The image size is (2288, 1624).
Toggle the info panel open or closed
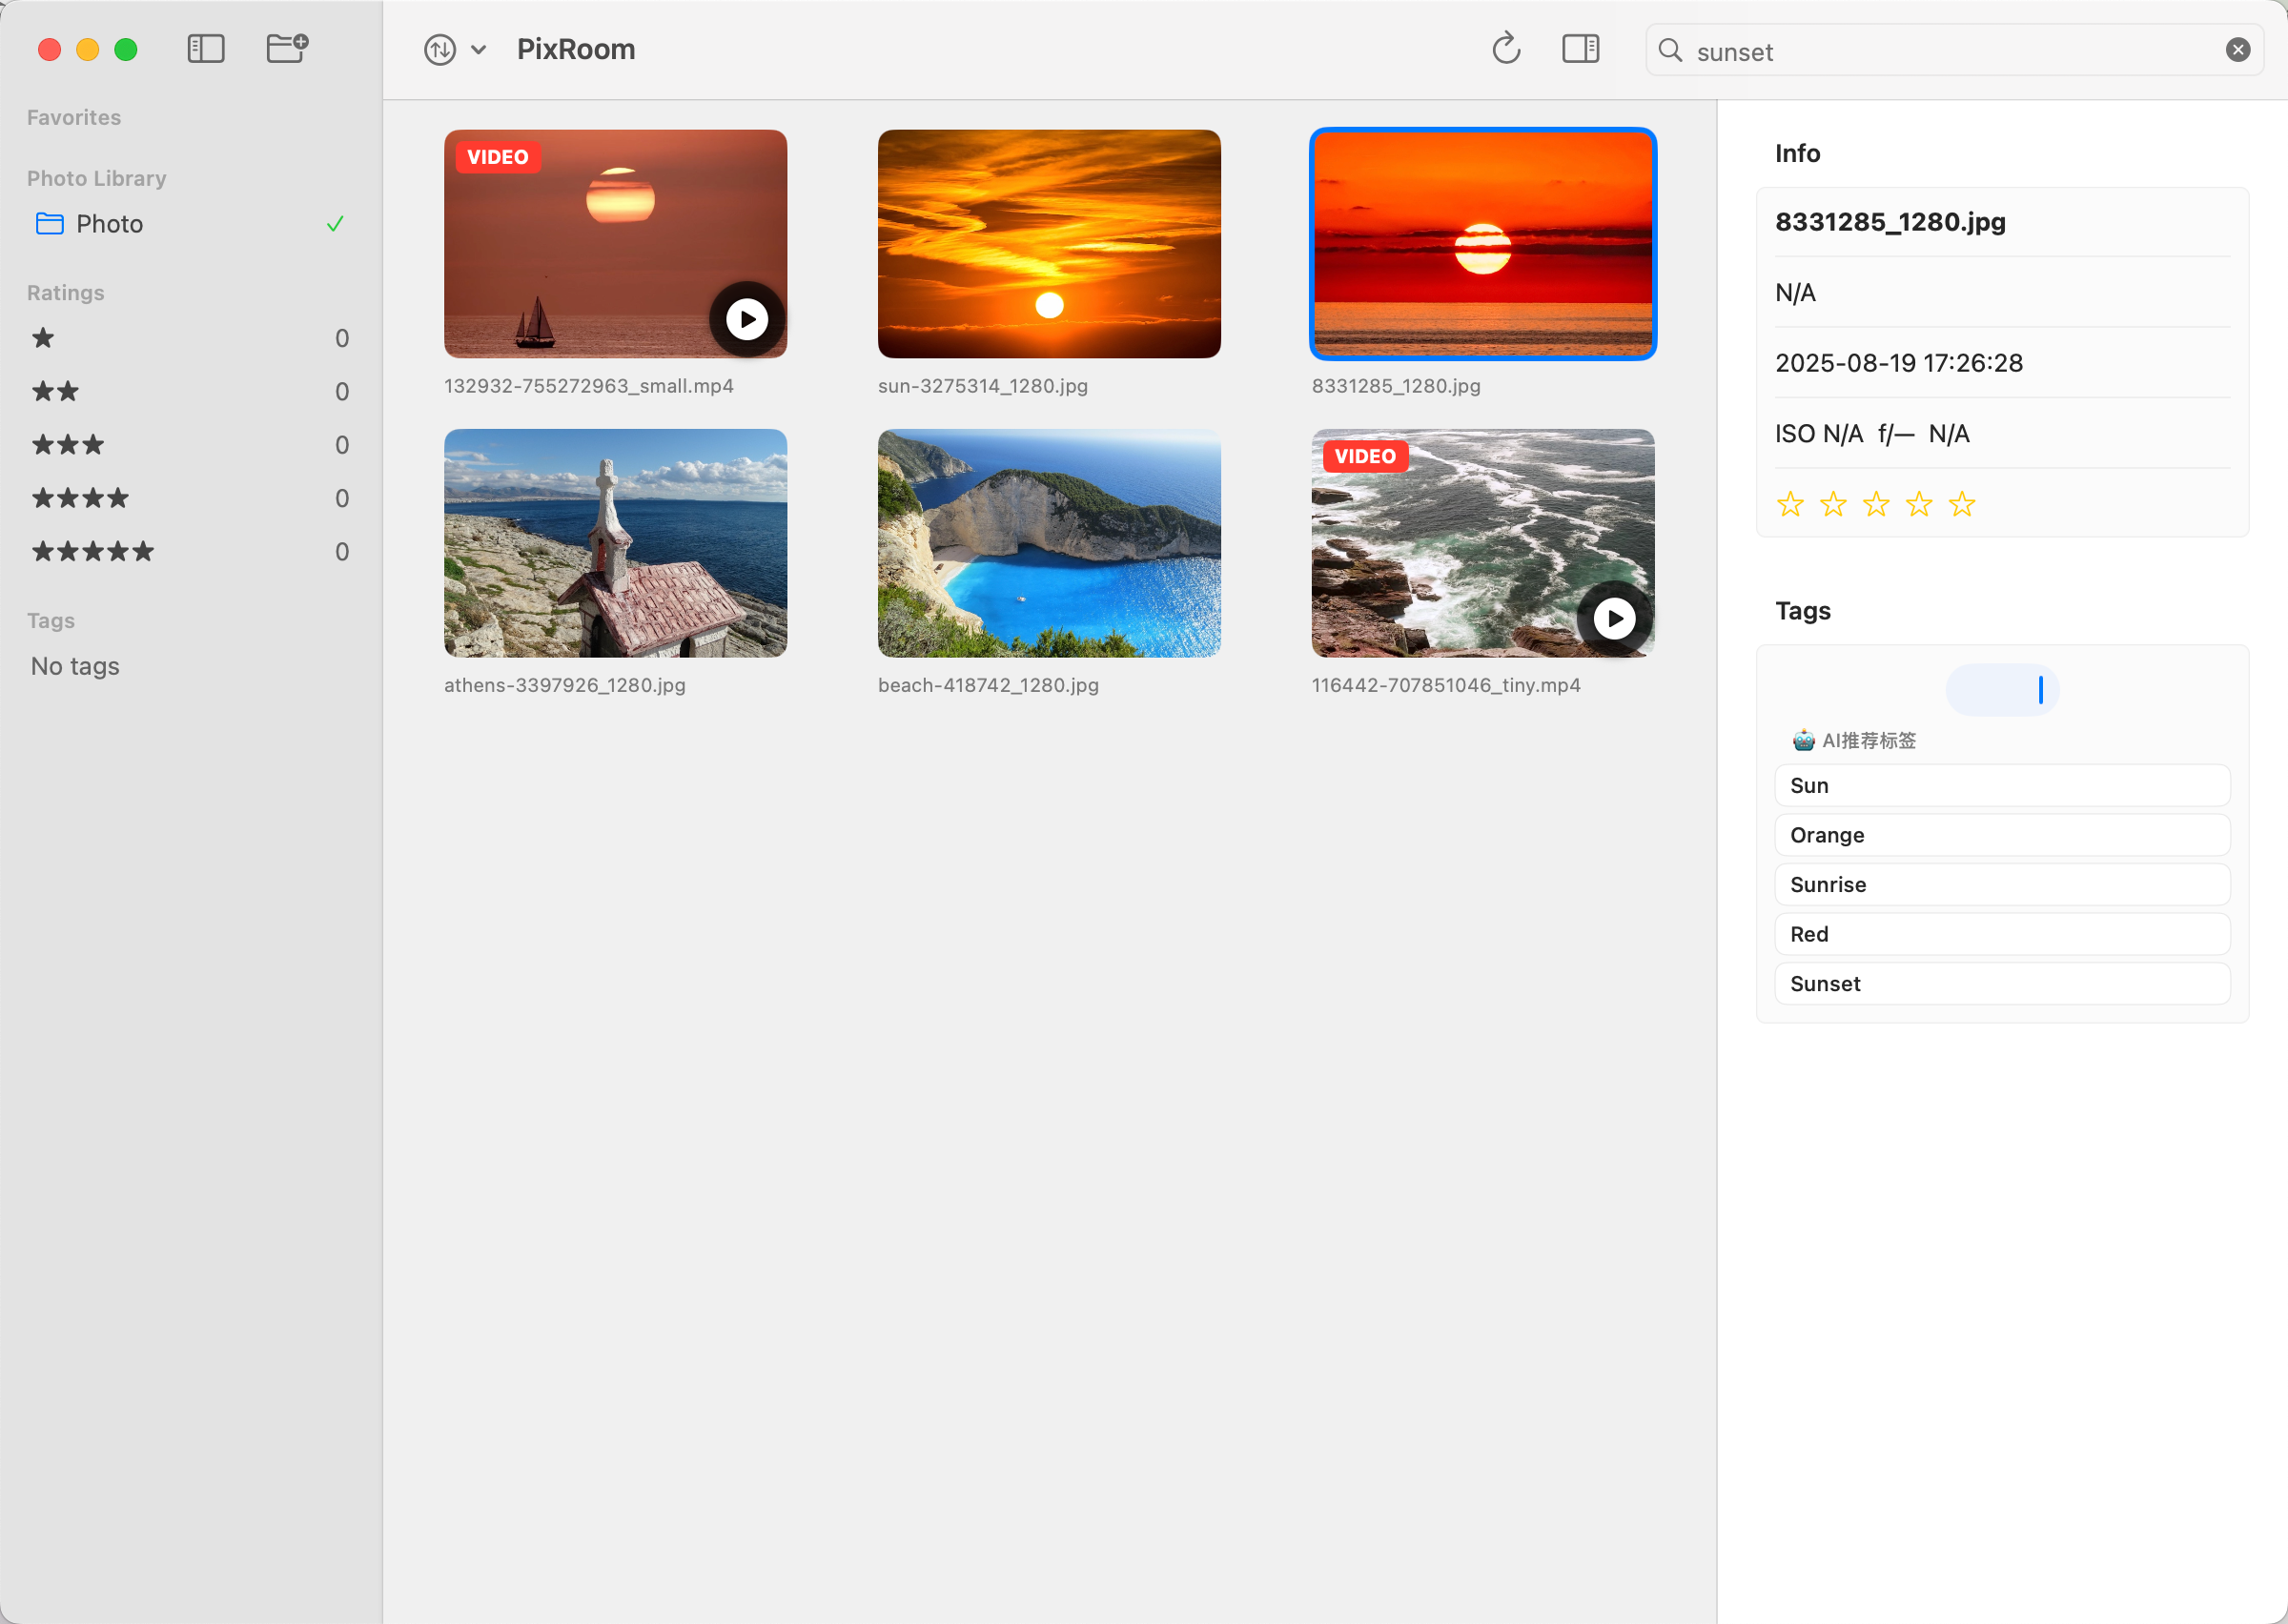(1579, 48)
